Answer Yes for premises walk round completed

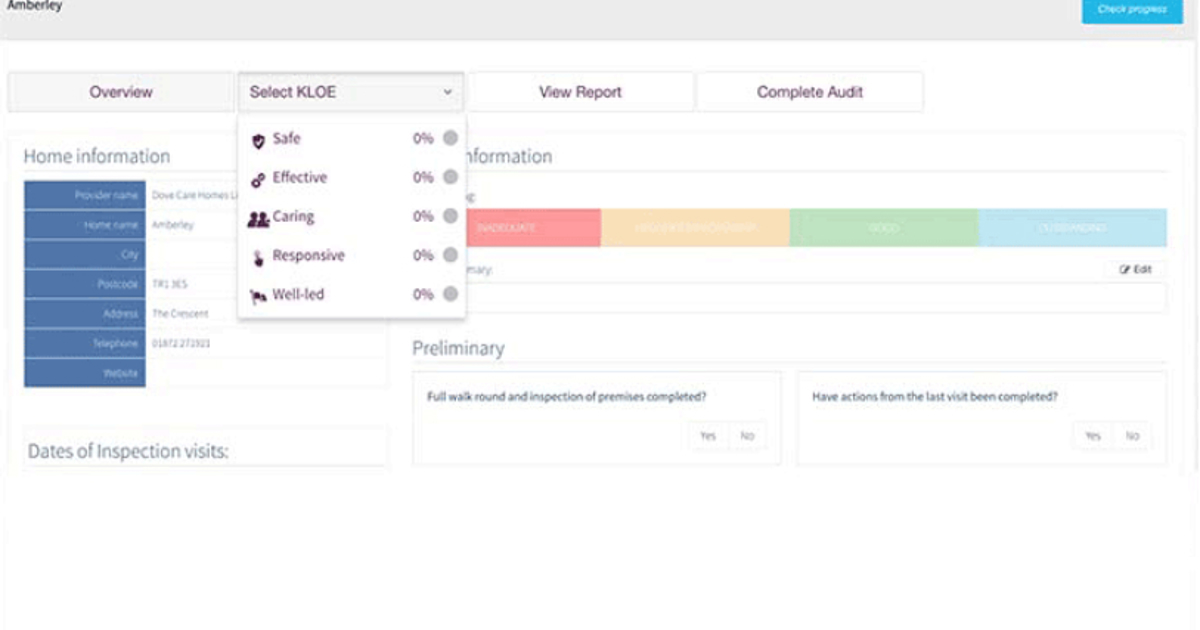[707, 436]
